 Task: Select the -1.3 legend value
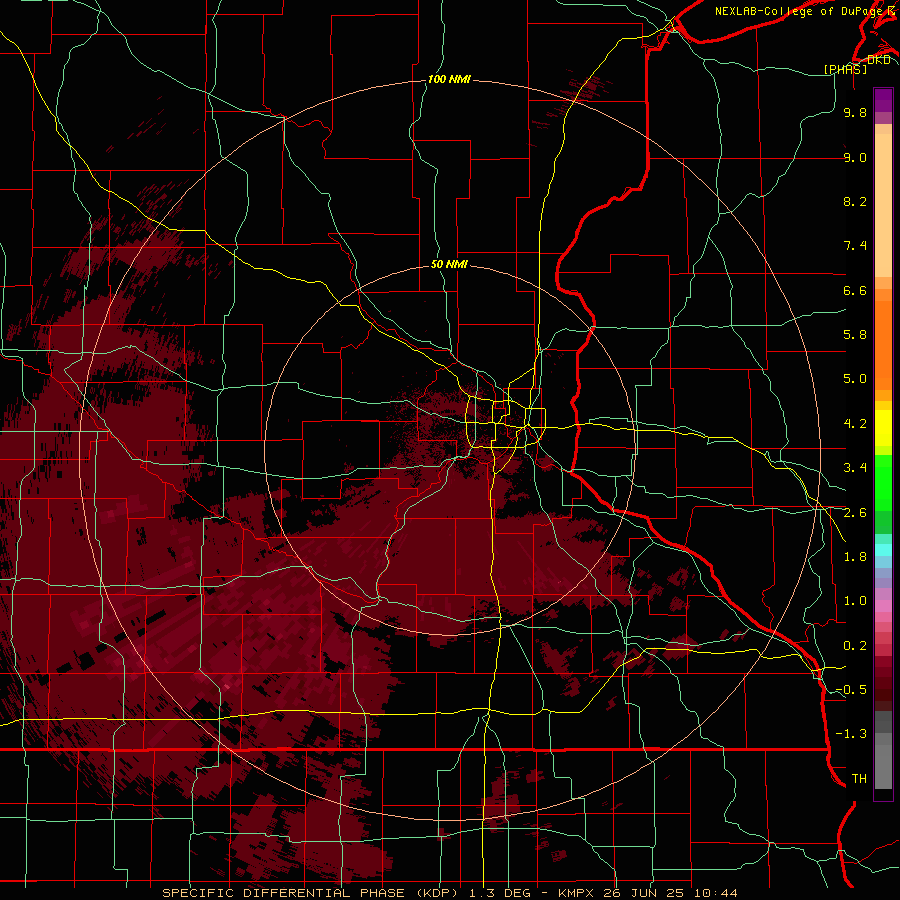pos(851,734)
